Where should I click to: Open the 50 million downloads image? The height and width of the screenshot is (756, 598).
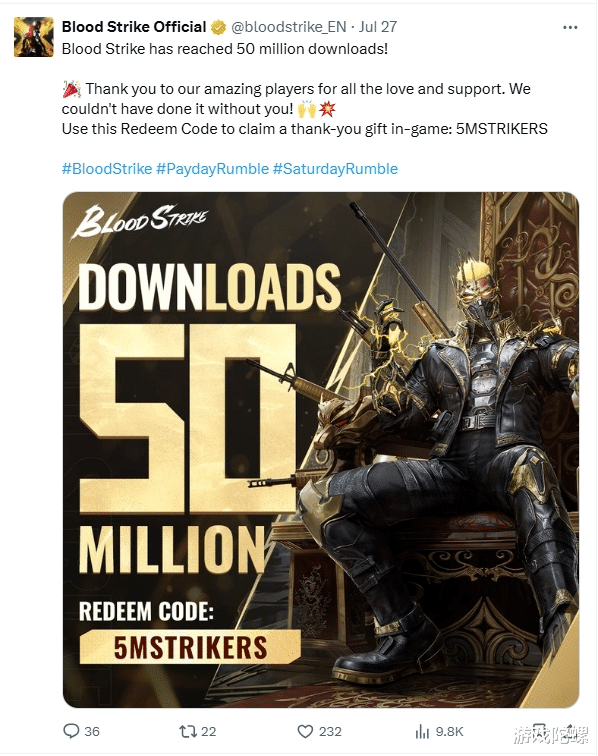click(321, 450)
